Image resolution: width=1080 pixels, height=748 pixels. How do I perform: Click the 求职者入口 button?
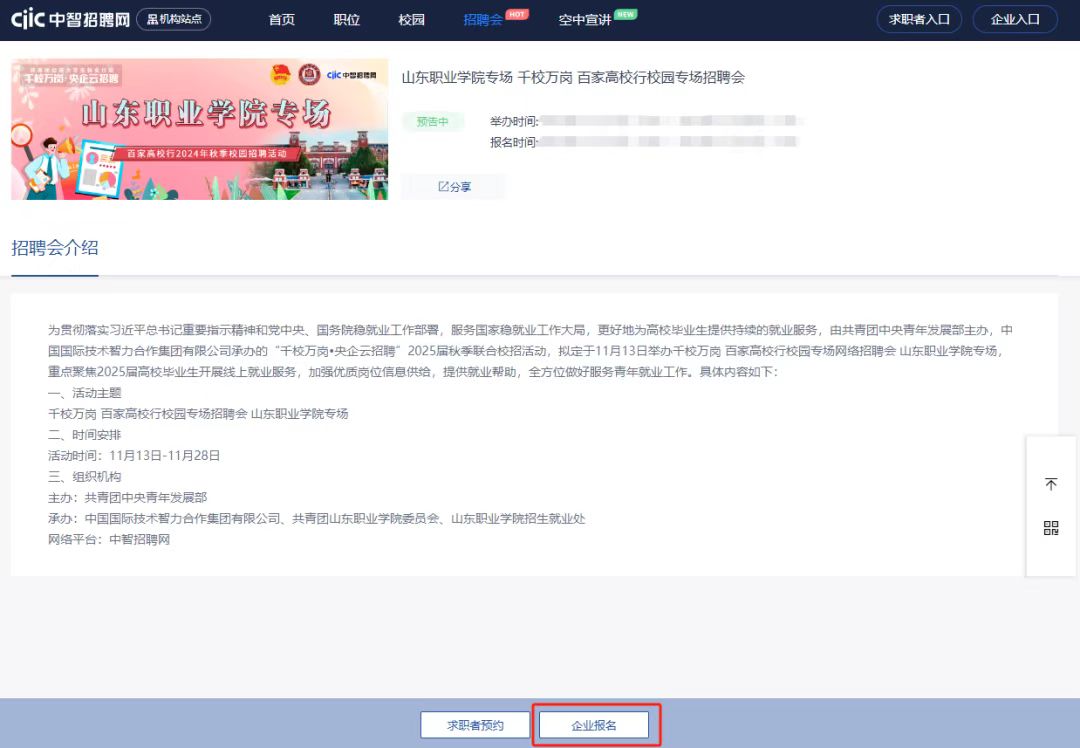[x=919, y=19]
